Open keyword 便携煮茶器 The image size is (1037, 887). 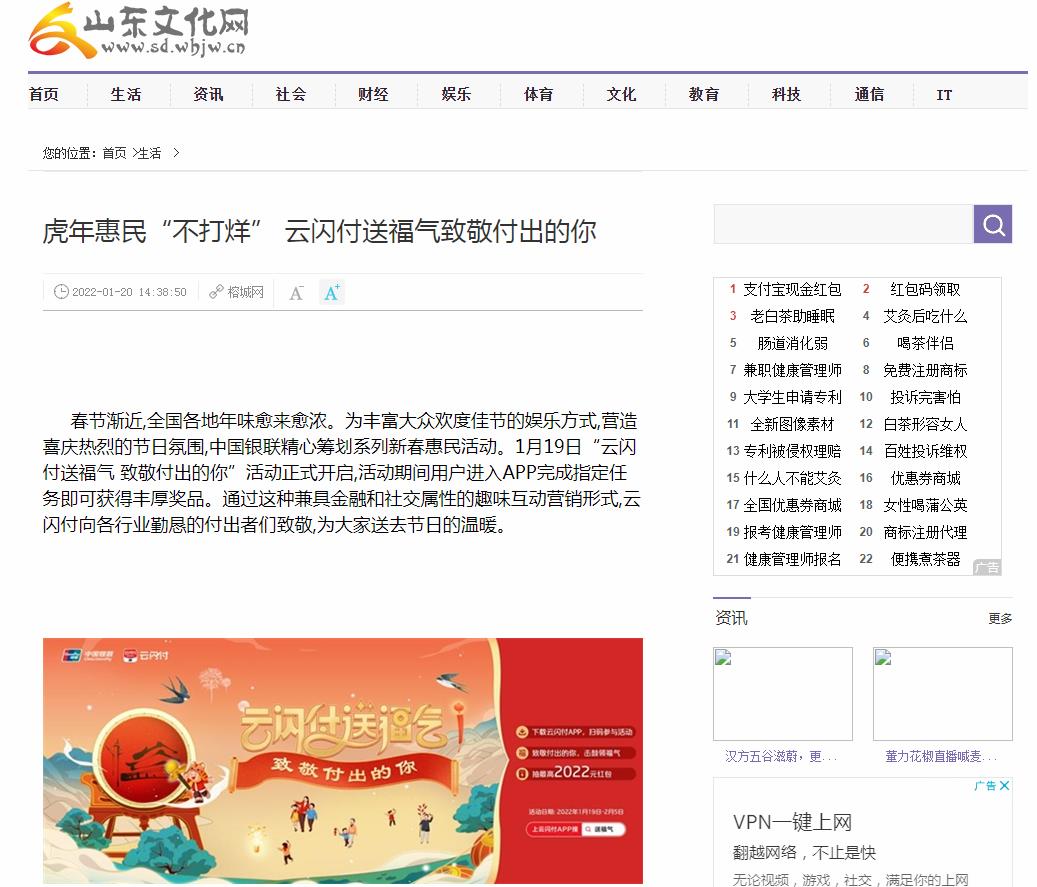[x=925, y=560]
